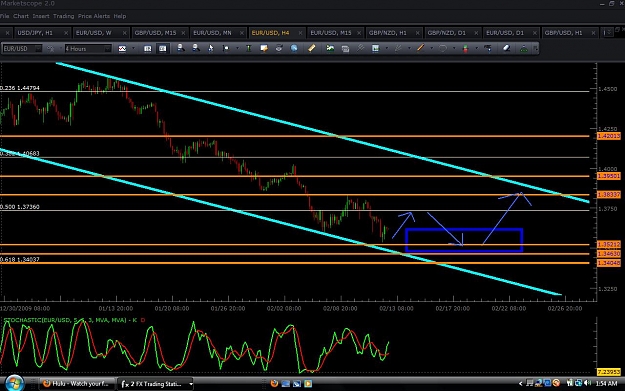Viewport: 625px width, 391px height.
Task: Expand ellipse tool dropdown arrow
Action: (454, 48)
